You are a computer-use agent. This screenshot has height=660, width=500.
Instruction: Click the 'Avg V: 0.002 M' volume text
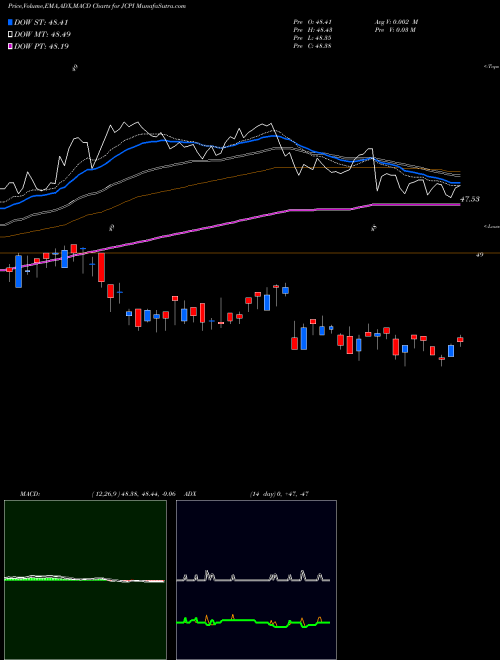(x=396, y=22)
